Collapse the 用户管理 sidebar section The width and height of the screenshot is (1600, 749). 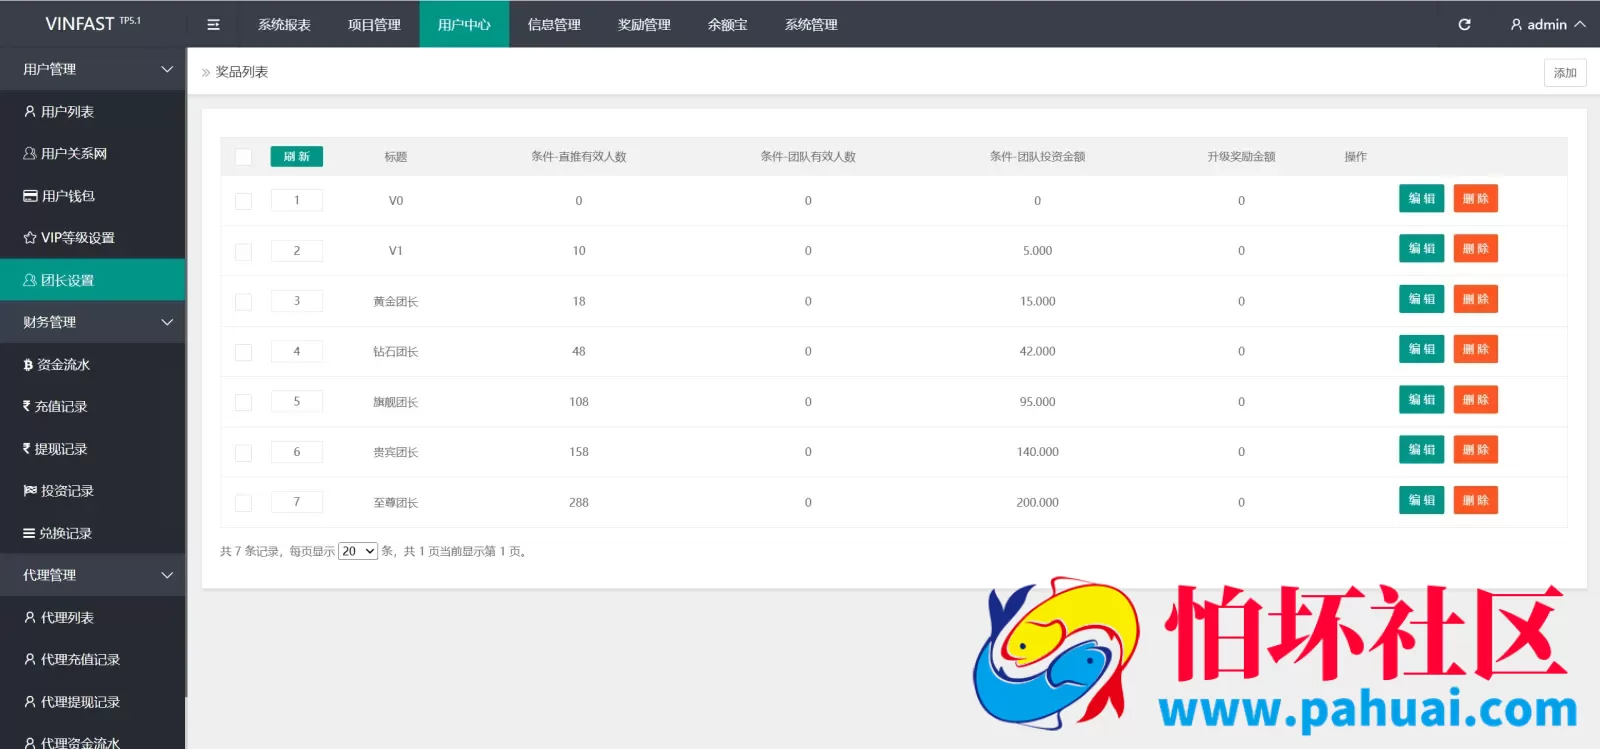tap(93, 69)
